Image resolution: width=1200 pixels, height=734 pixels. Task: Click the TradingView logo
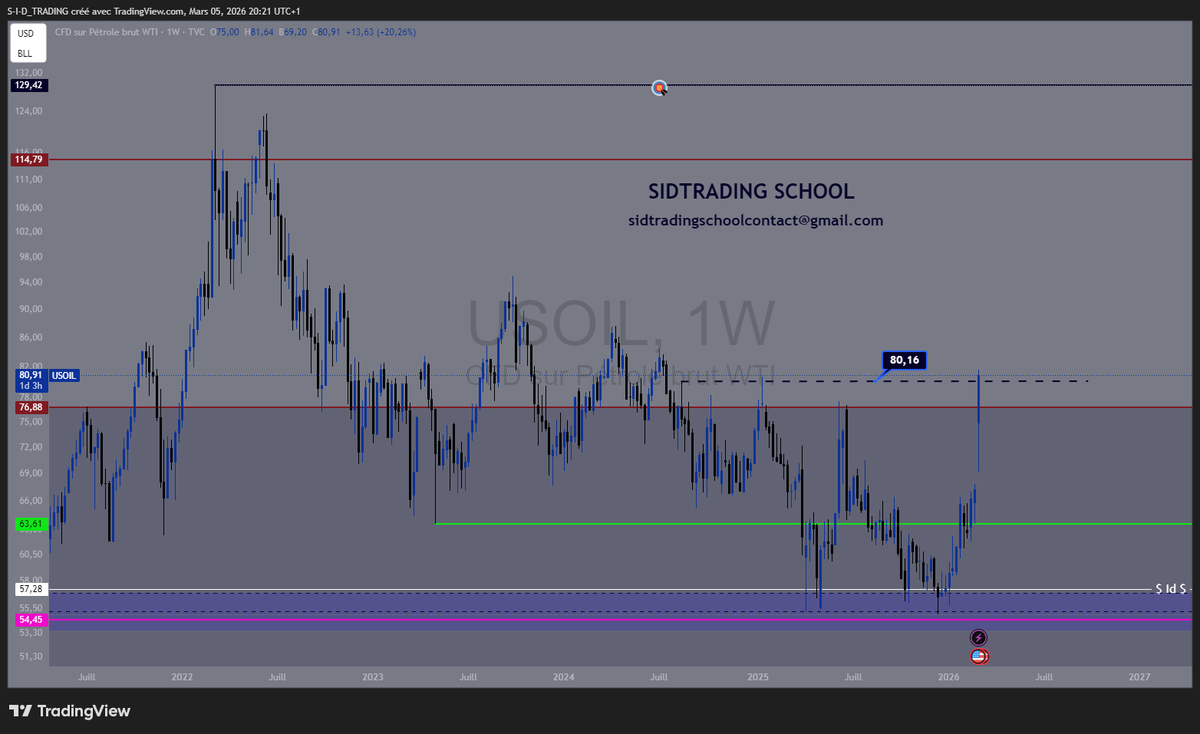[x=70, y=711]
